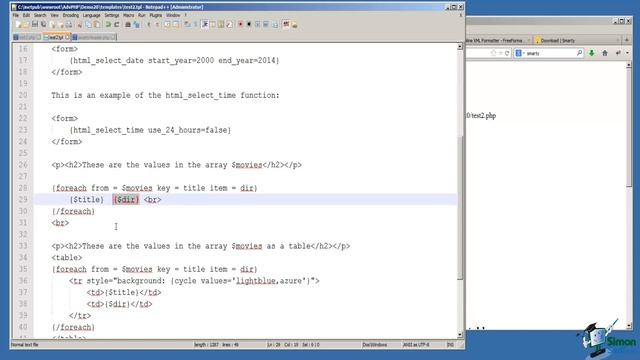Open the Replace dialog toolbar icon
The width and height of the screenshot is (640, 360).
(136, 24)
